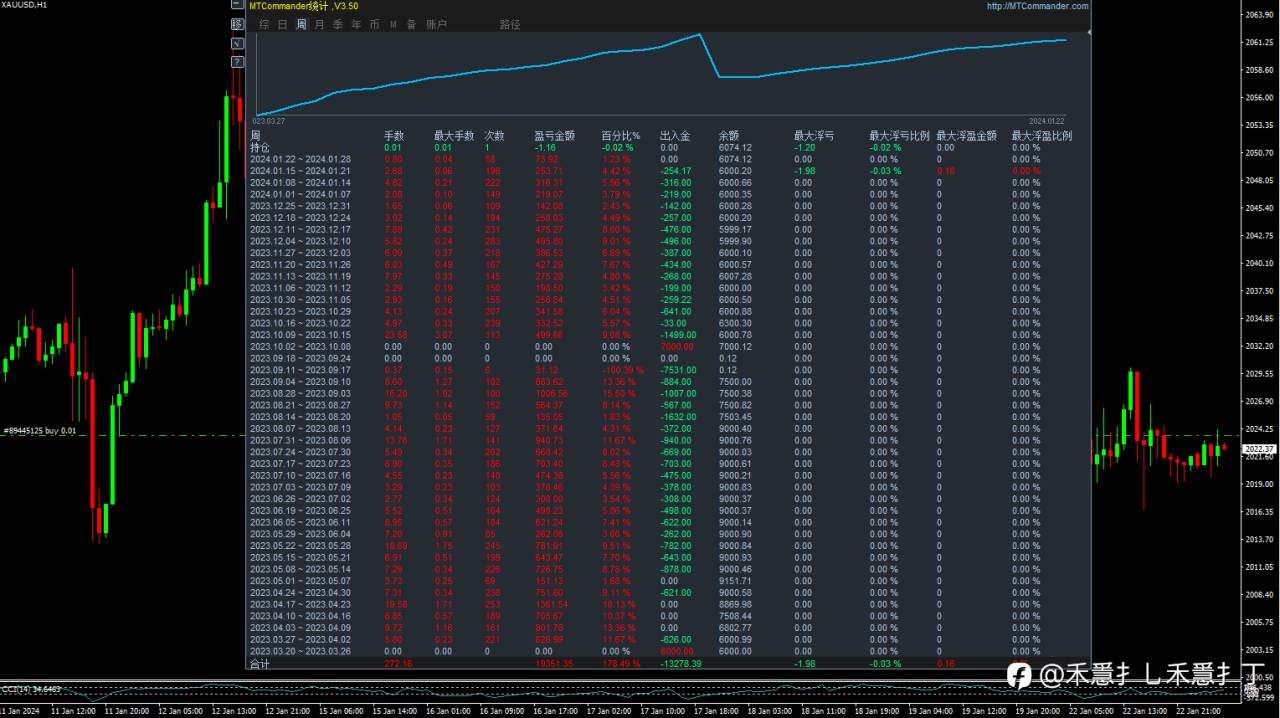Click the 合计 totals row label
Image resolution: width=1280 pixels, height=718 pixels.
click(259, 663)
